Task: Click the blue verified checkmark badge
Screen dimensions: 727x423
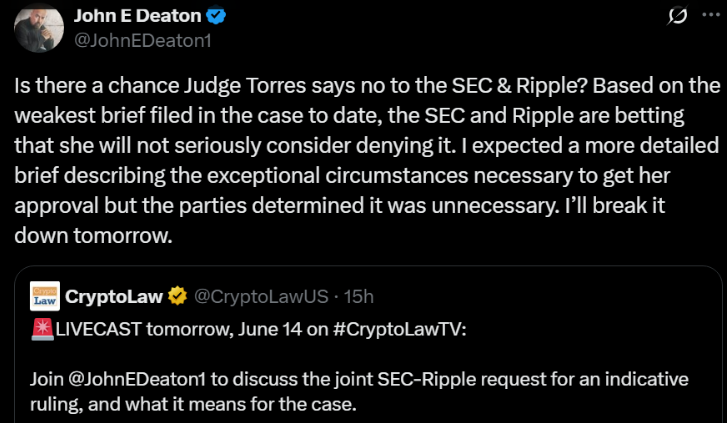Action: pyautogui.click(x=217, y=17)
